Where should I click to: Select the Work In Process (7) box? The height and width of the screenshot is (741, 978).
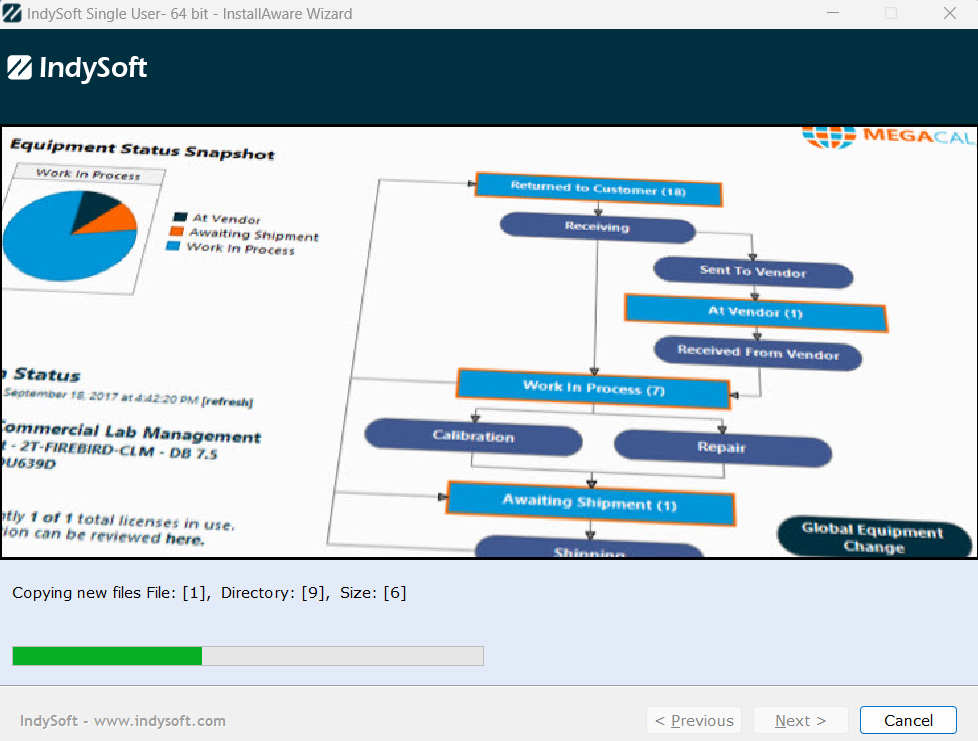594,387
